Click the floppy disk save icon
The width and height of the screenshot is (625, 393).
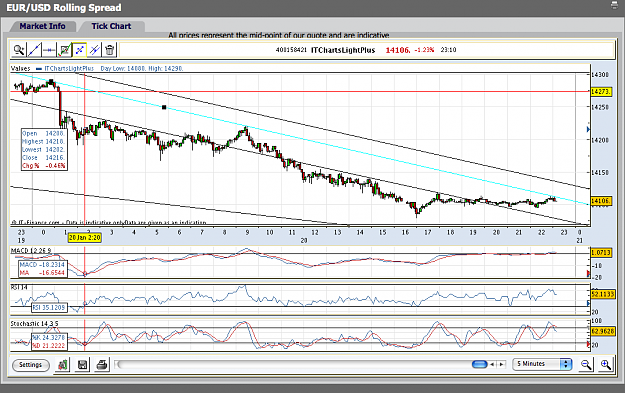pos(83,364)
